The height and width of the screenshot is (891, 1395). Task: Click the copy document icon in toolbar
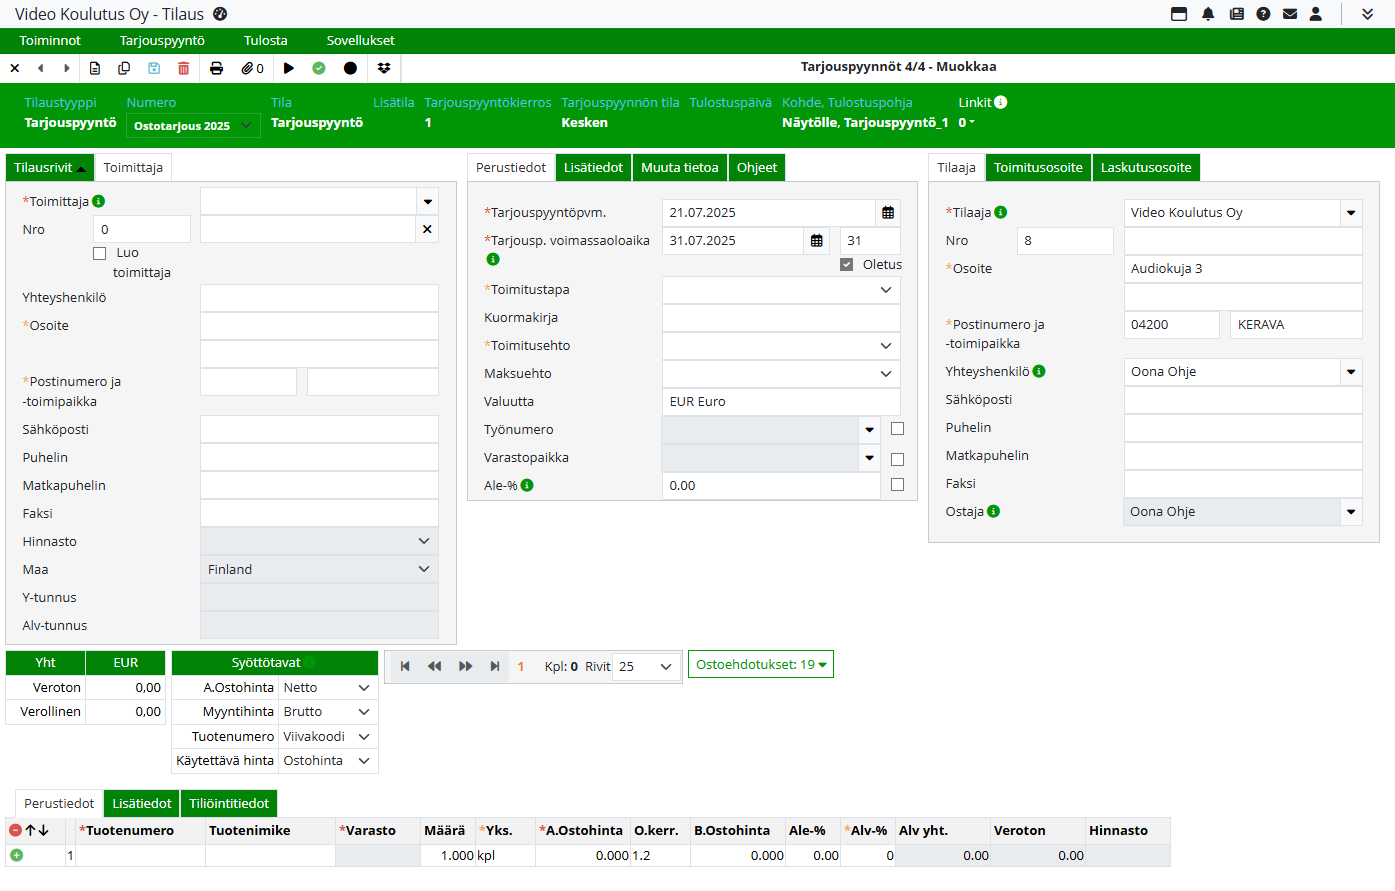[124, 68]
